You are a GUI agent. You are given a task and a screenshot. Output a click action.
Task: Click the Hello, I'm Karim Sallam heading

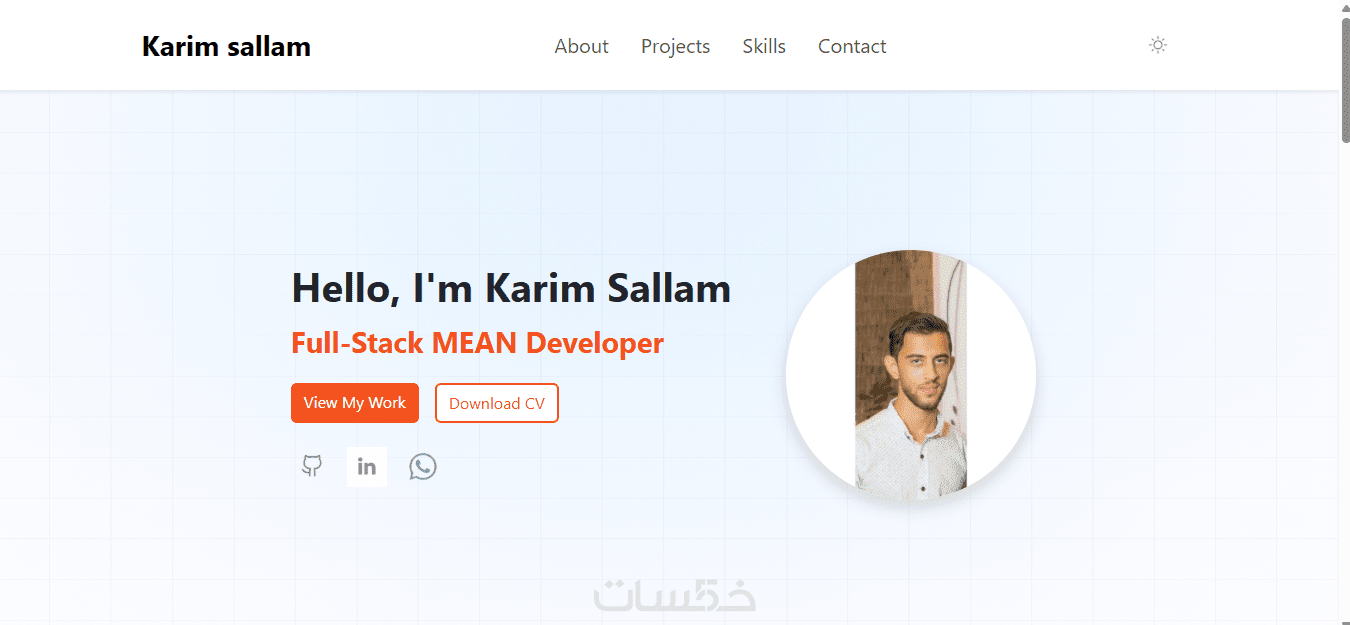pyautogui.click(x=511, y=289)
